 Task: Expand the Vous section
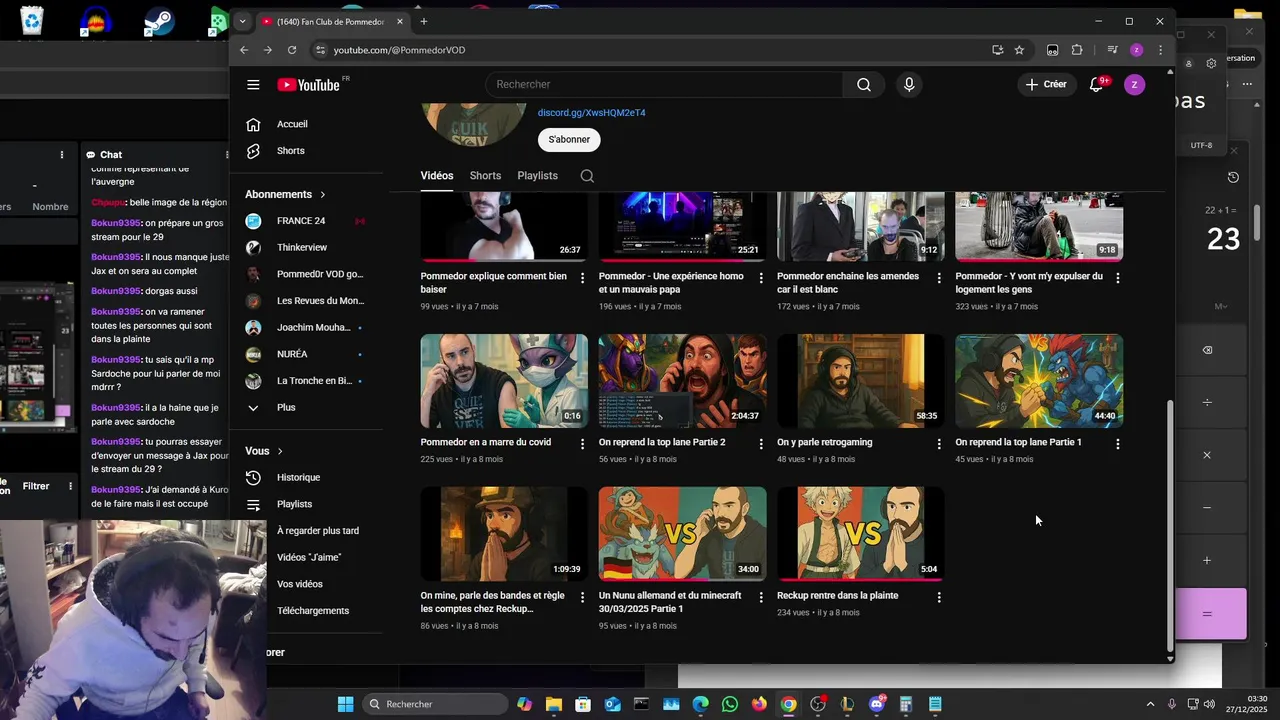pyautogui.click(x=264, y=451)
